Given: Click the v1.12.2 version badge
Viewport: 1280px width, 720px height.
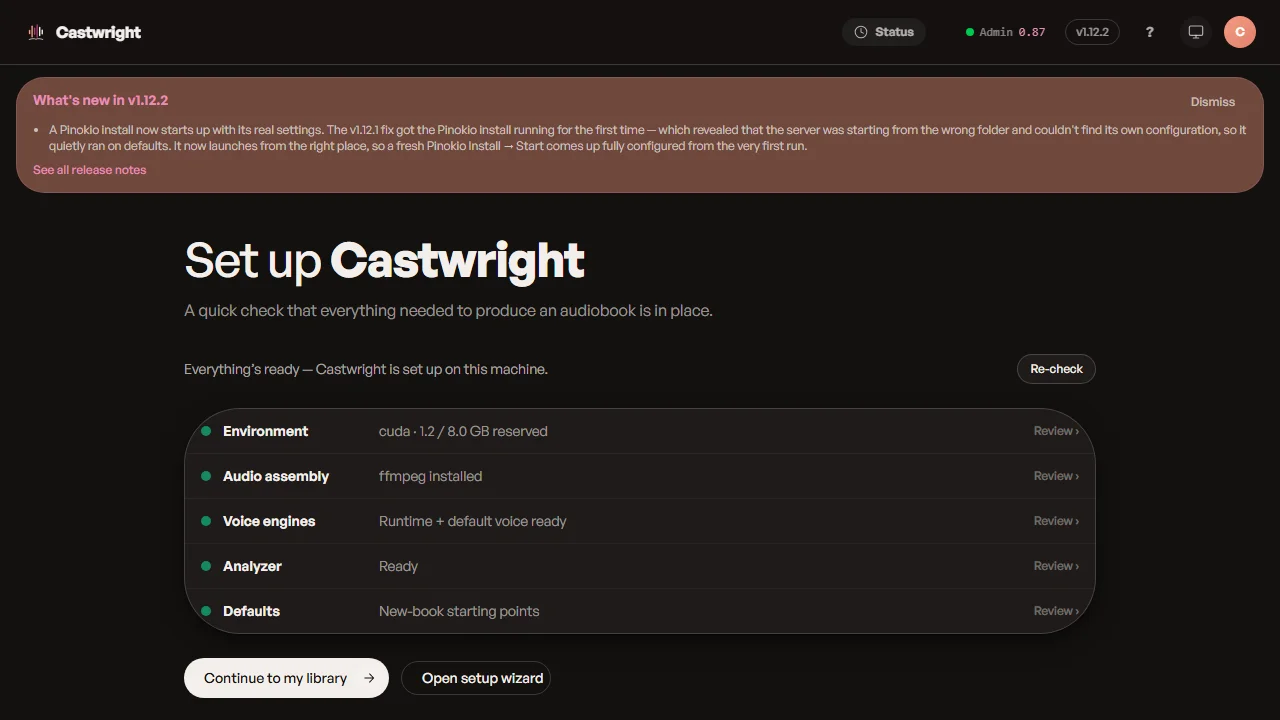Looking at the screenshot, I should [1092, 32].
